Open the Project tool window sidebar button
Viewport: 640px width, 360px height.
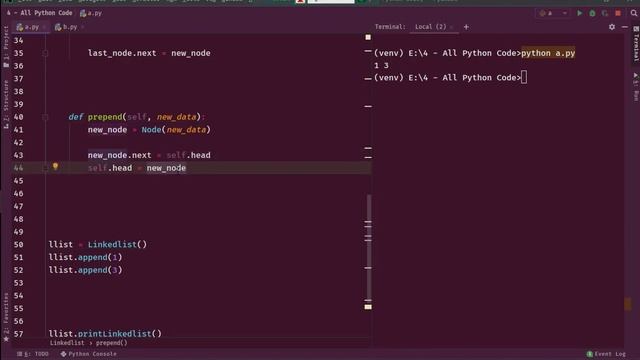point(6,47)
